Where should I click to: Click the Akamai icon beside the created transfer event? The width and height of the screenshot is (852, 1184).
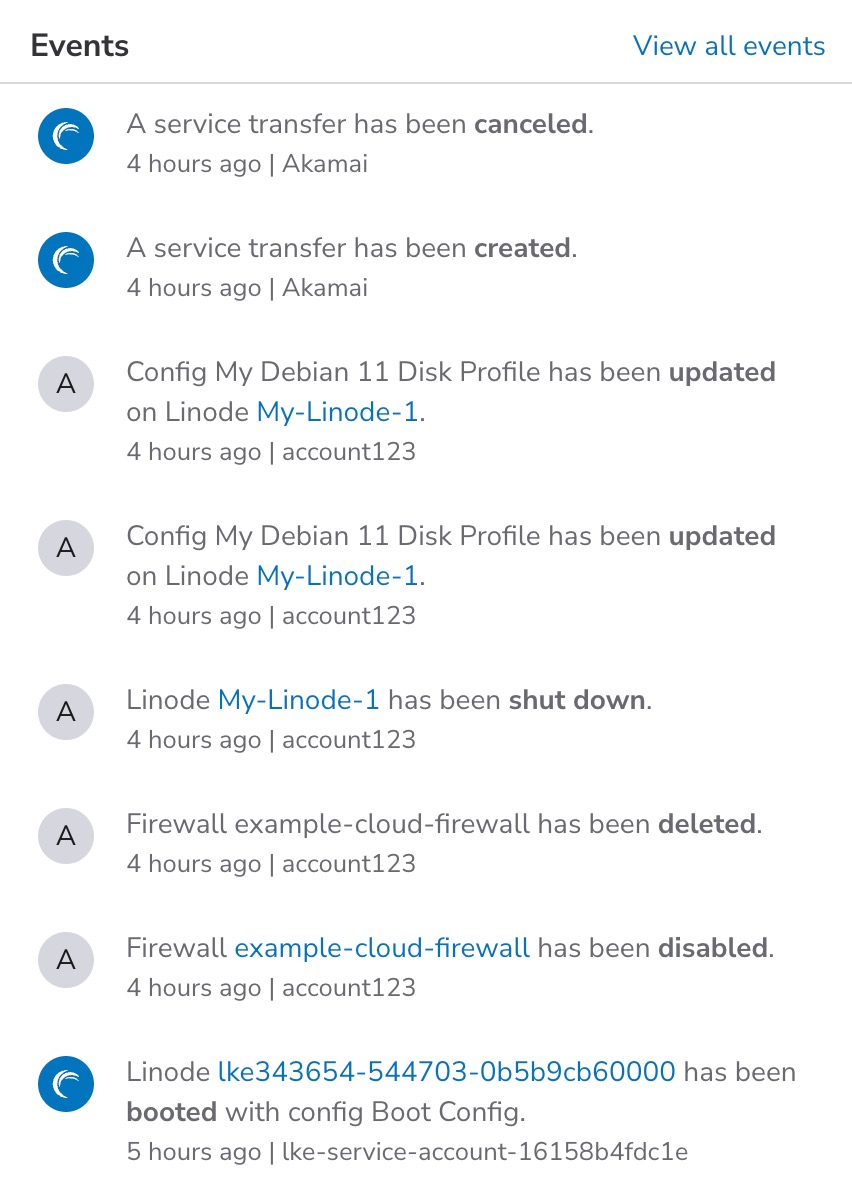pos(66,261)
